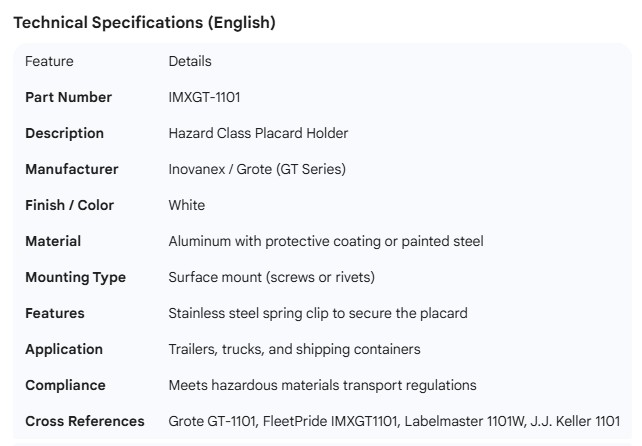The height and width of the screenshot is (446, 642).
Task: Select the Feature column header
Action: click(49, 61)
